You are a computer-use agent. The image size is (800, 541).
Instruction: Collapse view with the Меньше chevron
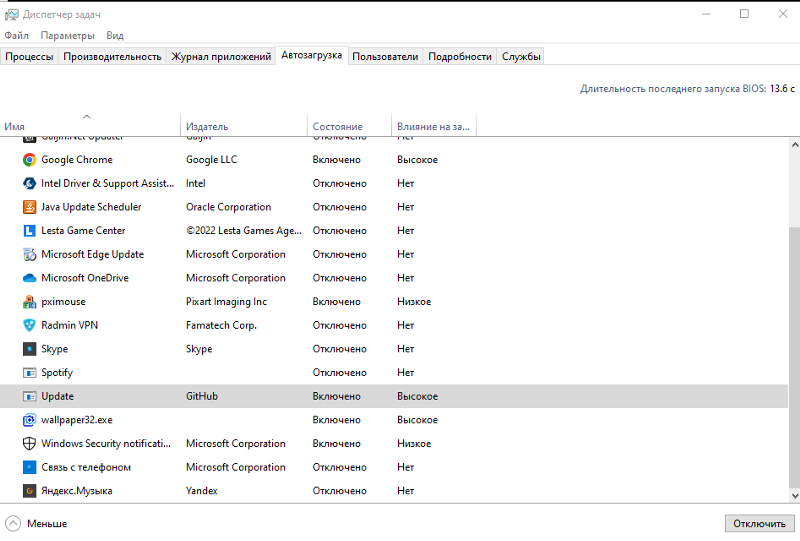pyautogui.click(x=13, y=523)
